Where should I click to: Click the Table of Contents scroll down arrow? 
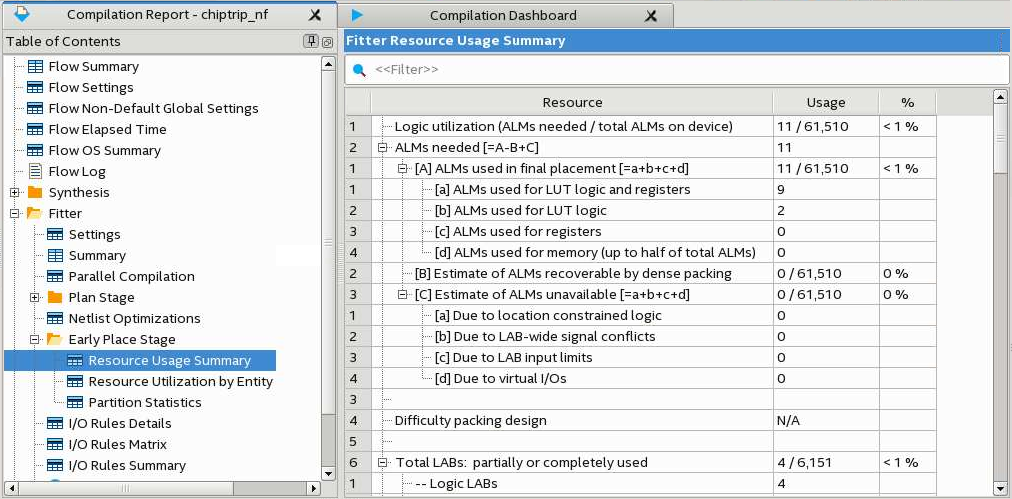point(328,473)
